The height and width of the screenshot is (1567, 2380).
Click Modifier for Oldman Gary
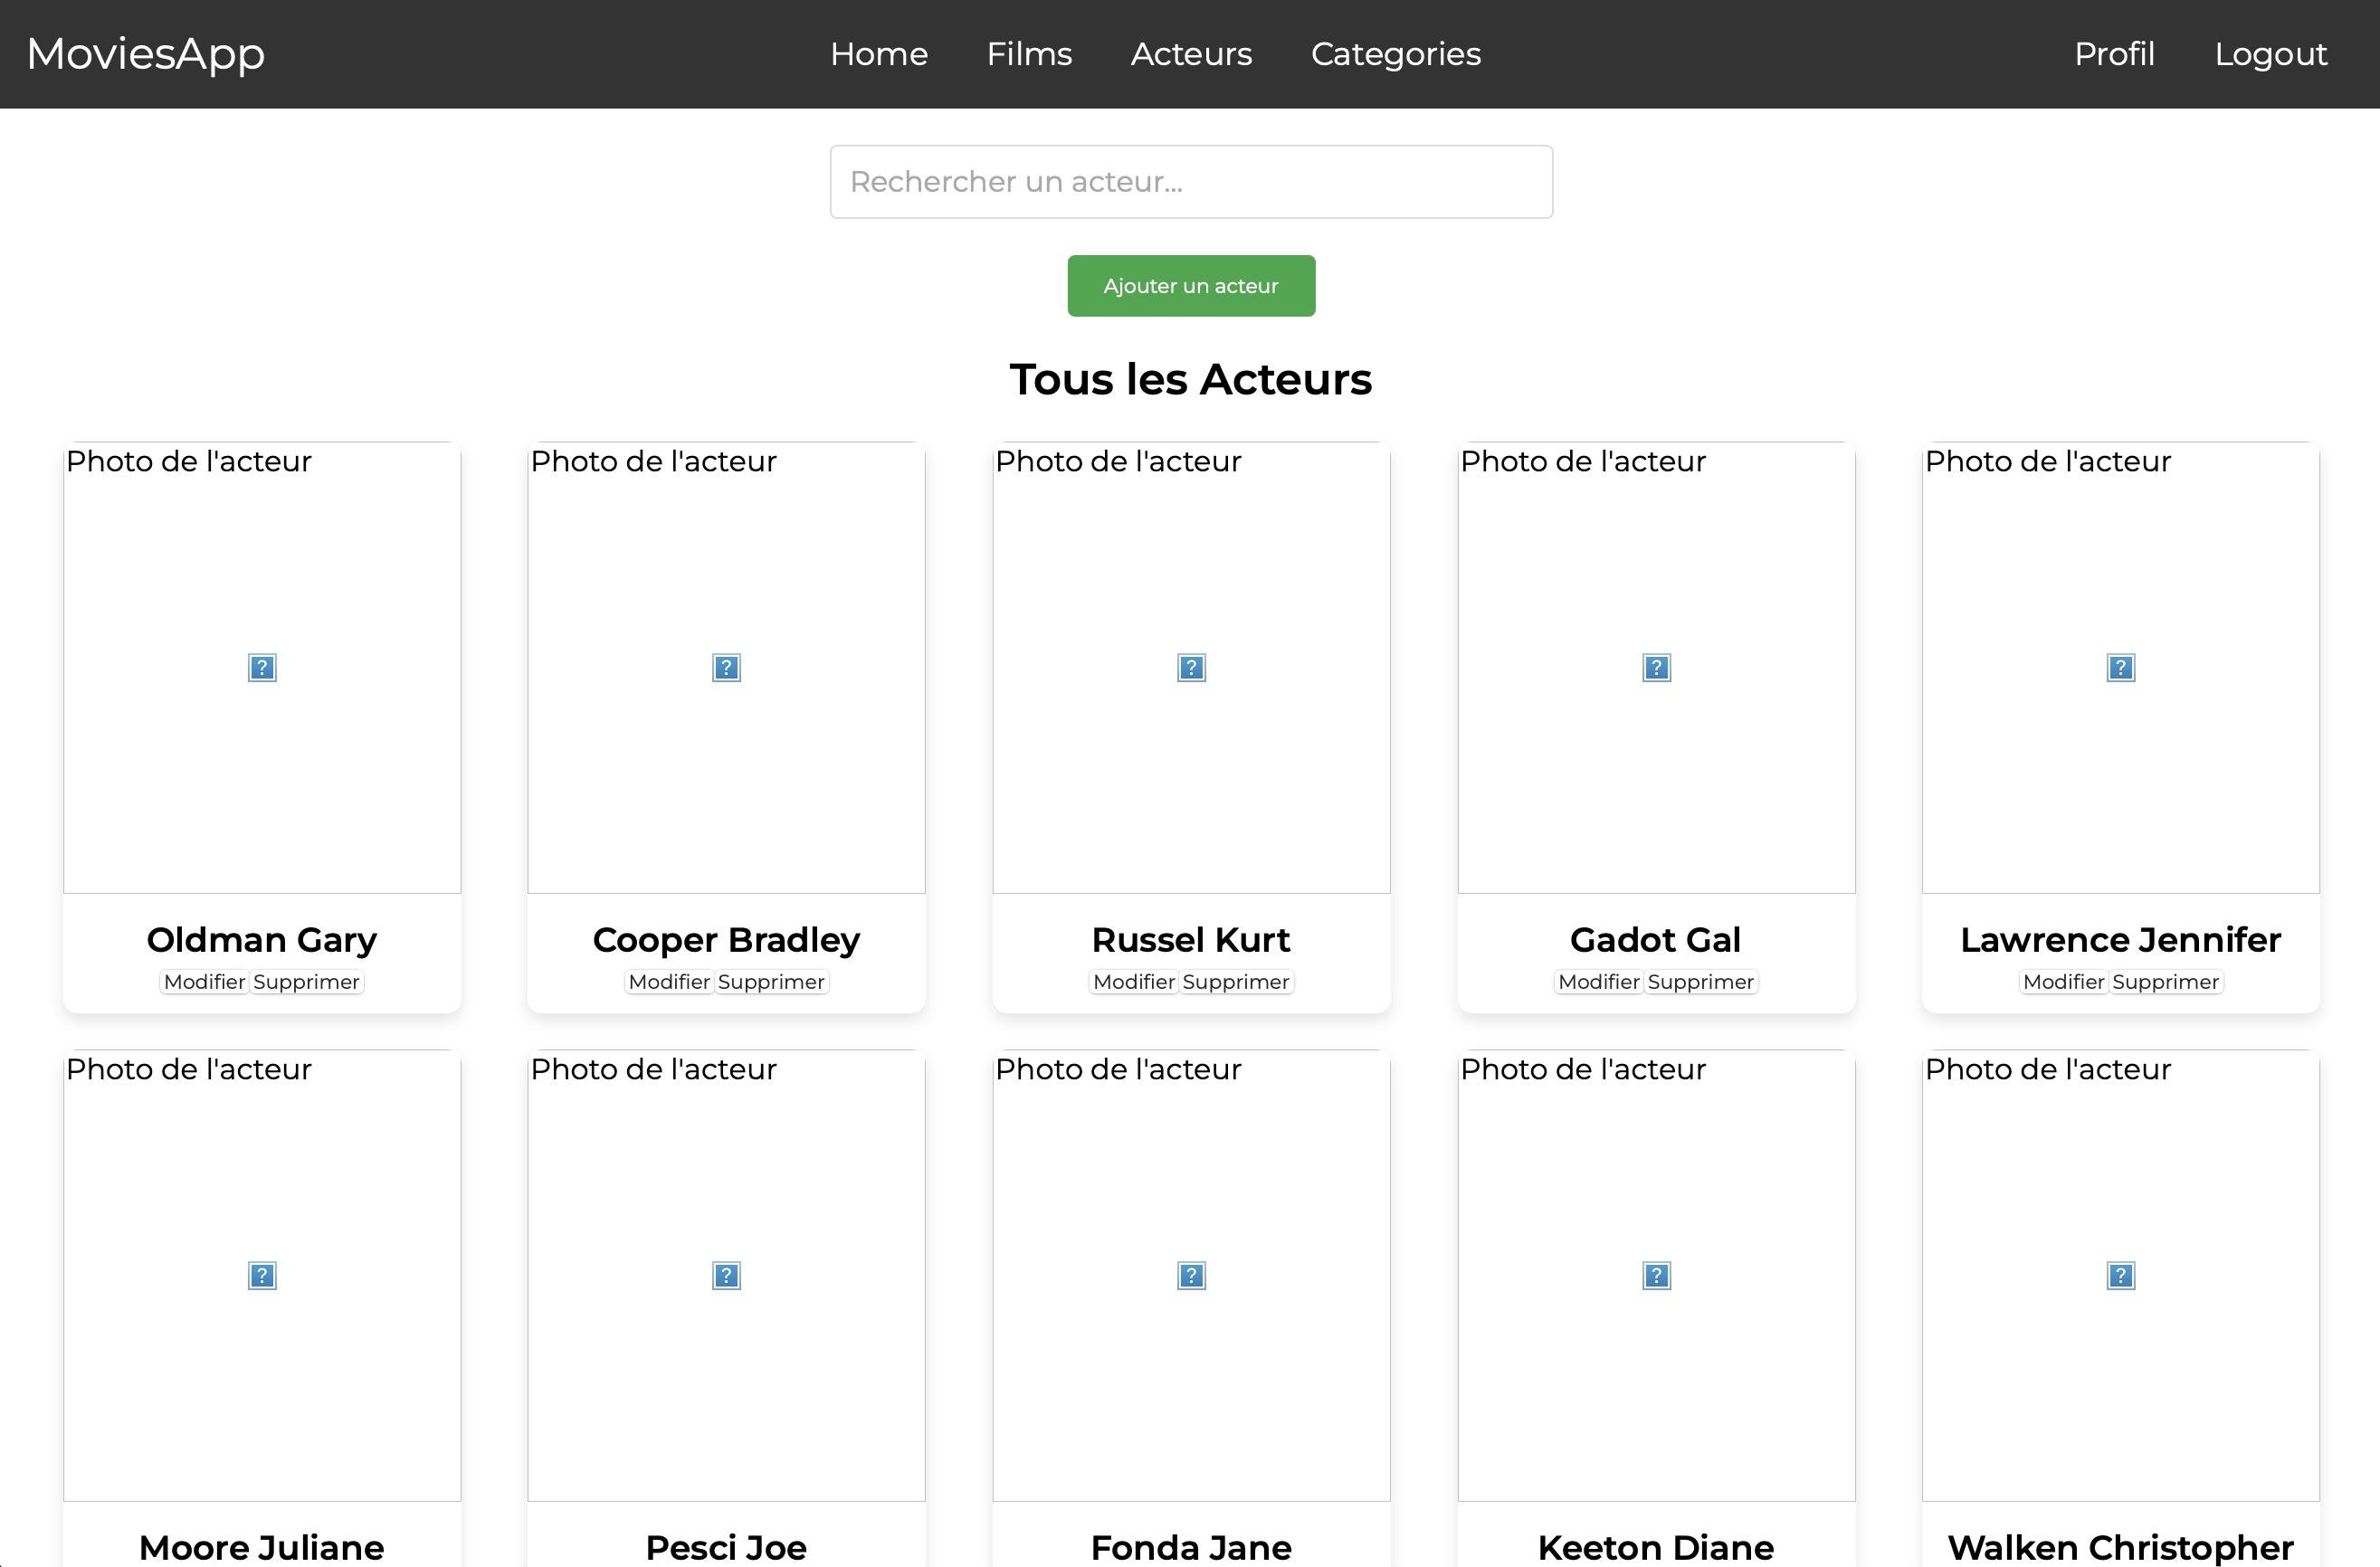[205, 982]
